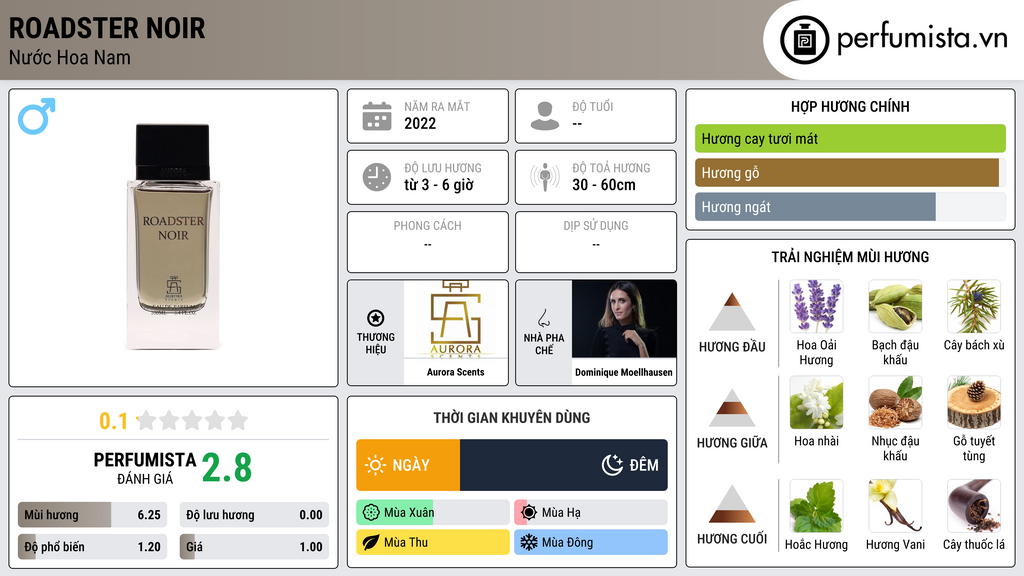This screenshot has height=576, width=1024.
Task: Click the gray-blue Hương ngát accord bar
Action: (x=850, y=207)
